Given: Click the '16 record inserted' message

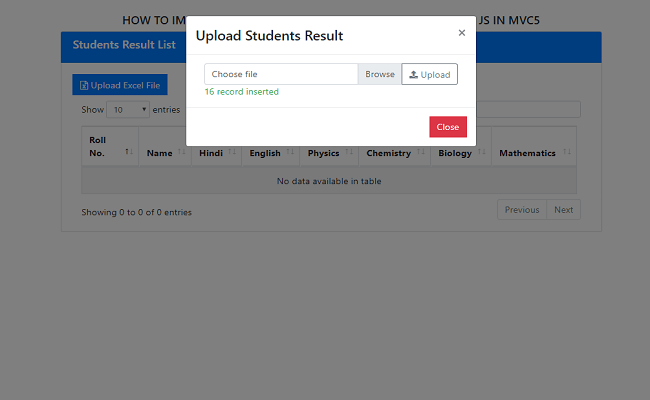Looking at the screenshot, I should (242, 92).
